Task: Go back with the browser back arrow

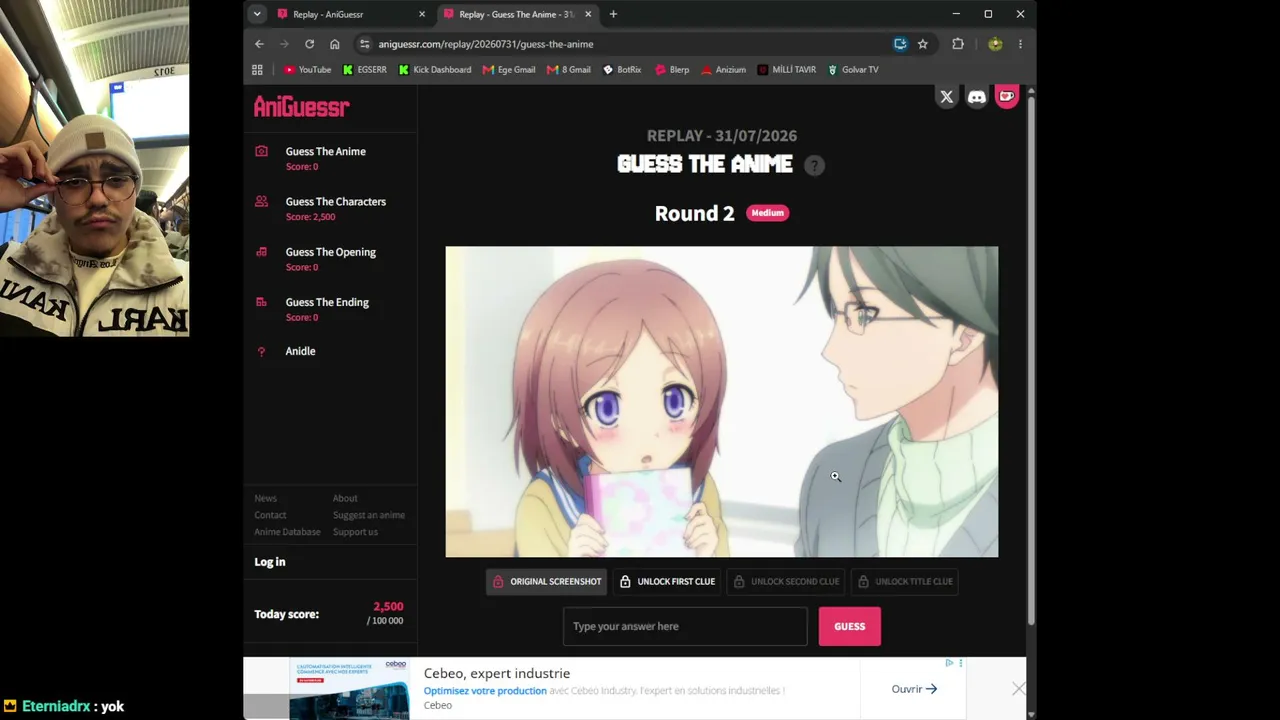Action: pos(259,44)
